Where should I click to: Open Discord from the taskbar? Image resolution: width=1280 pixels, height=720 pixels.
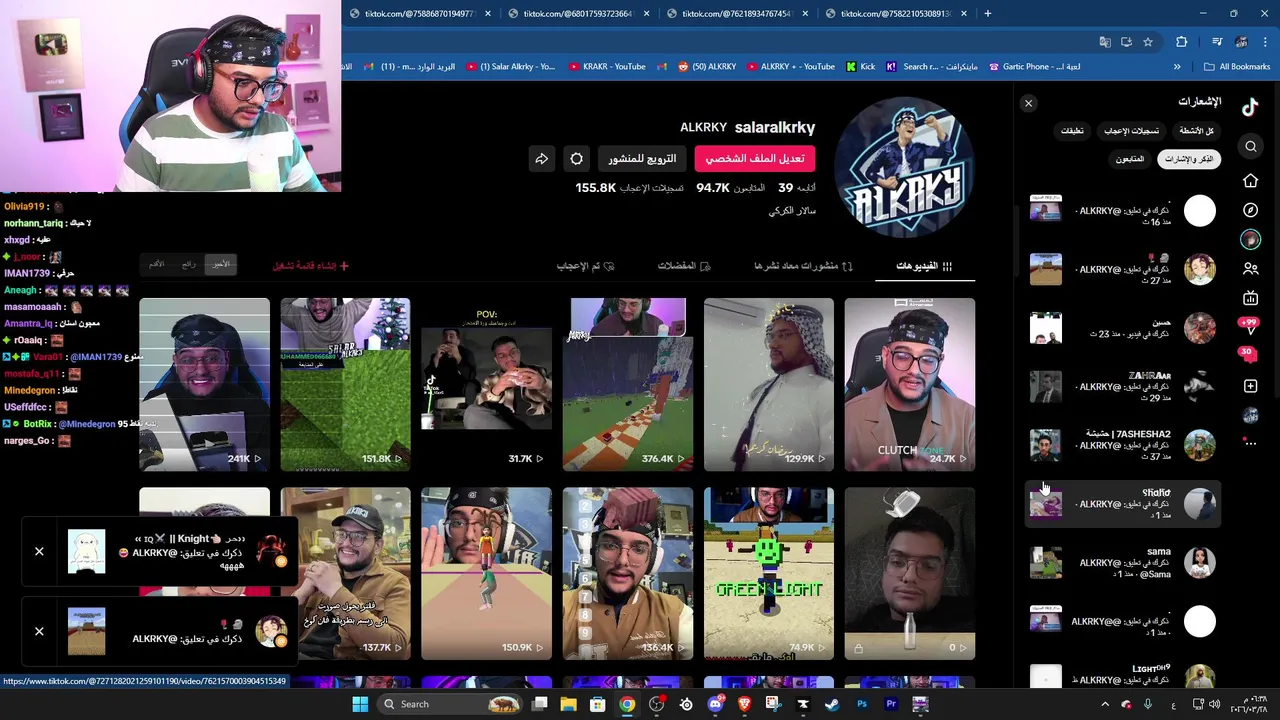[x=715, y=704]
